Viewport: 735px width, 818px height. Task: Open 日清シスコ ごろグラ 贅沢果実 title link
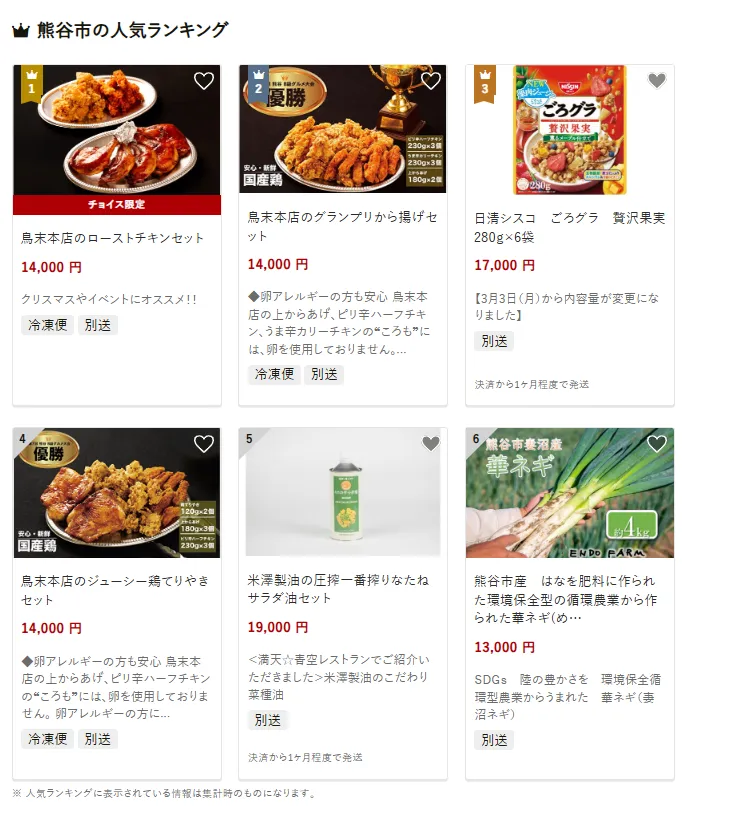570,227
